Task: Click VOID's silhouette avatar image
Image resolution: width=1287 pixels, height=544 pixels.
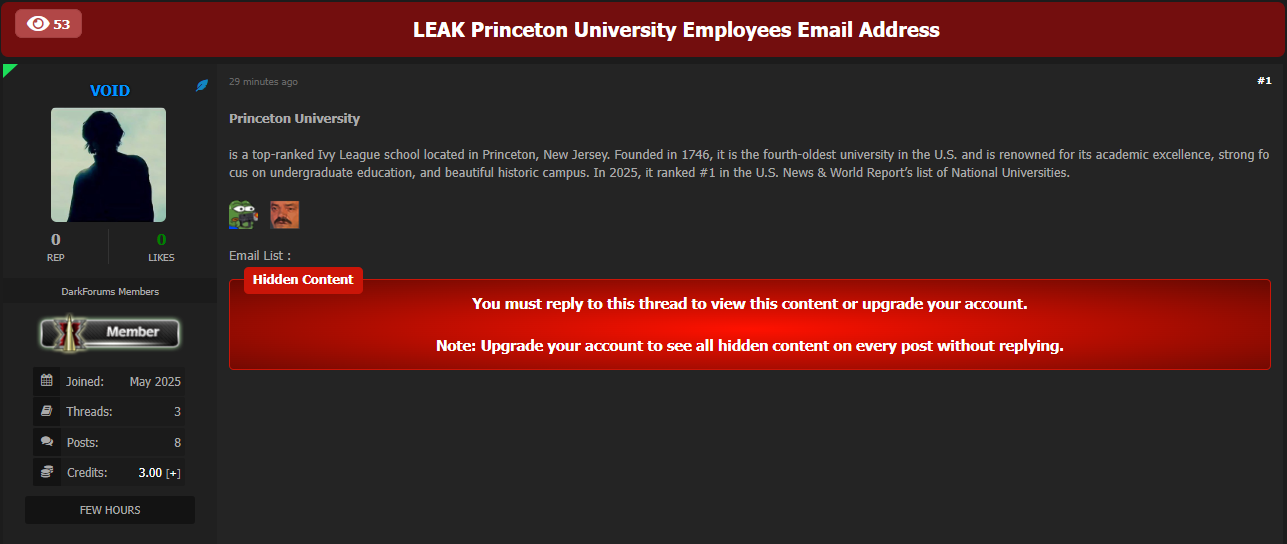Action: click(109, 165)
